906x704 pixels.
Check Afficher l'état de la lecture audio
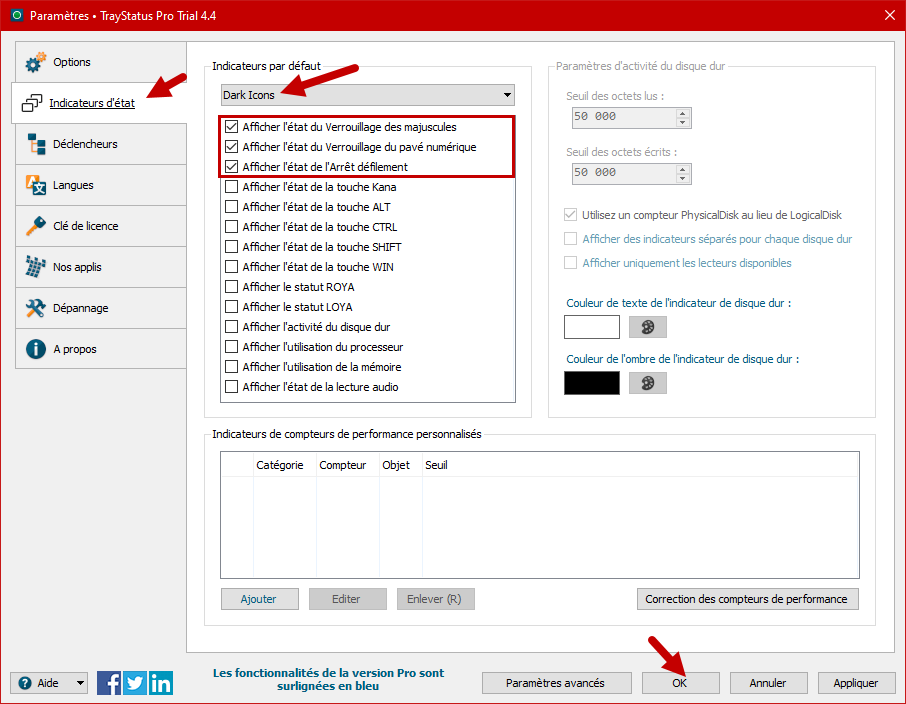click(231, 387)
